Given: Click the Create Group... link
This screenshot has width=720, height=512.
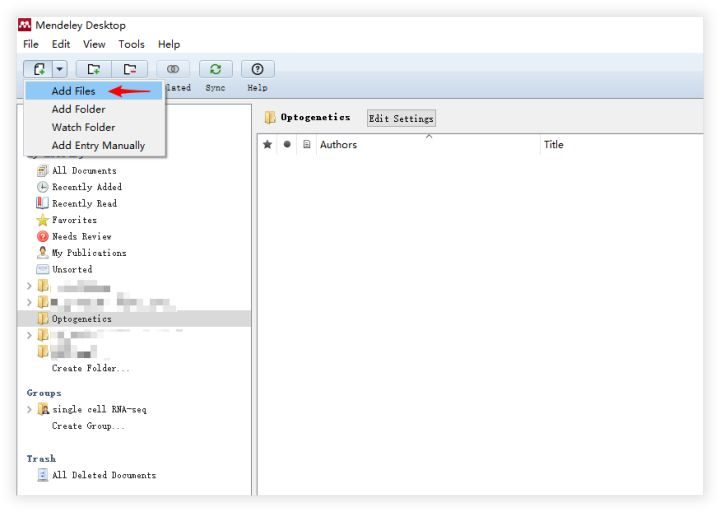Looking at the screenshot, I should (x=88, y=426).
